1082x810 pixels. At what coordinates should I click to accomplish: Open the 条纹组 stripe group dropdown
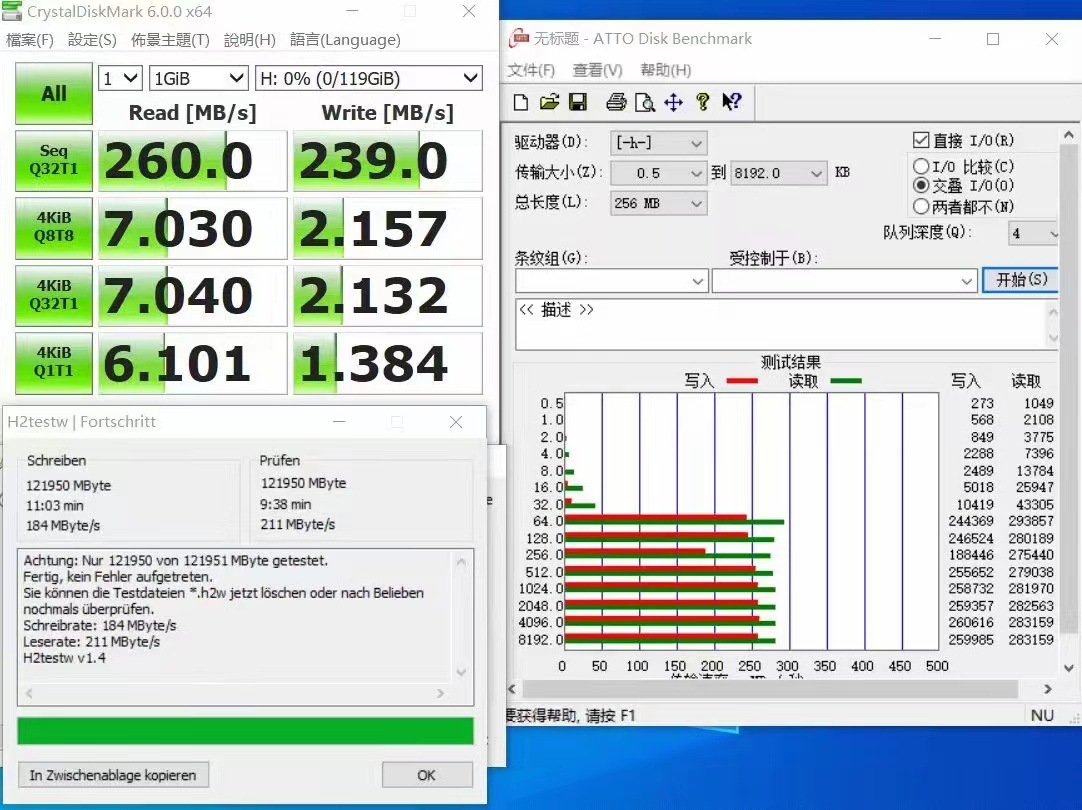(x=611, y=281)
